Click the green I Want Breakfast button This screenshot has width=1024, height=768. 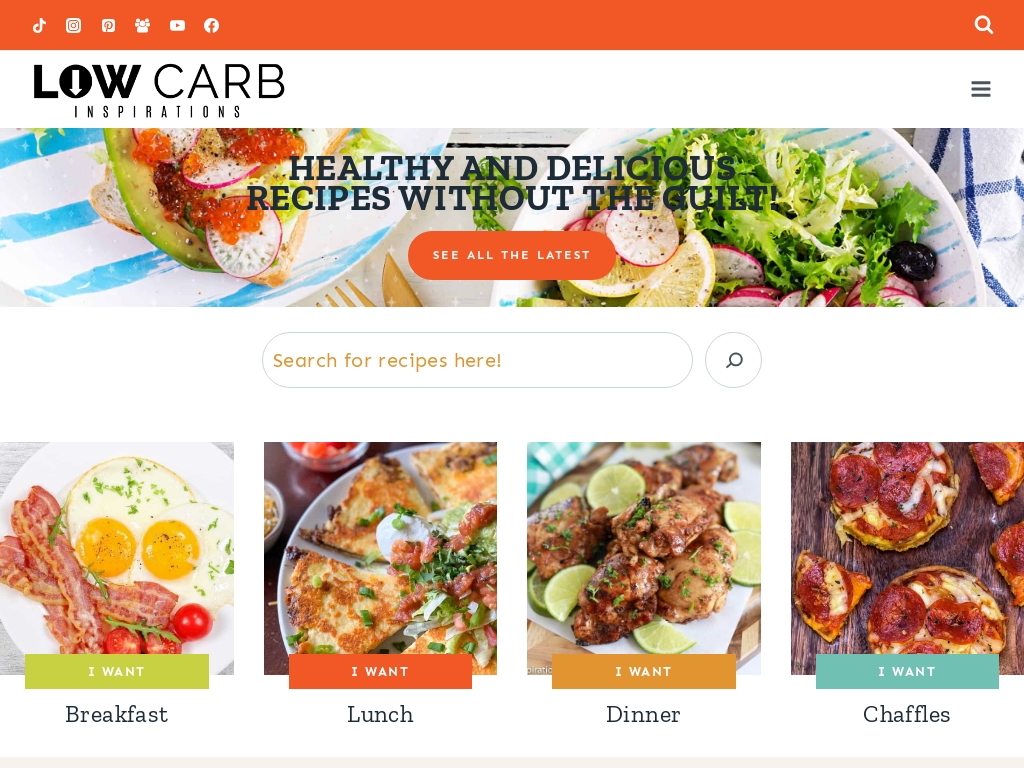117,671
